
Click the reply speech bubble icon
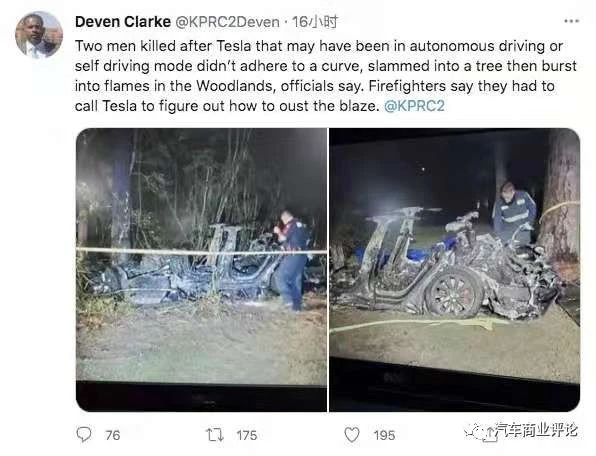click(84, 434)
